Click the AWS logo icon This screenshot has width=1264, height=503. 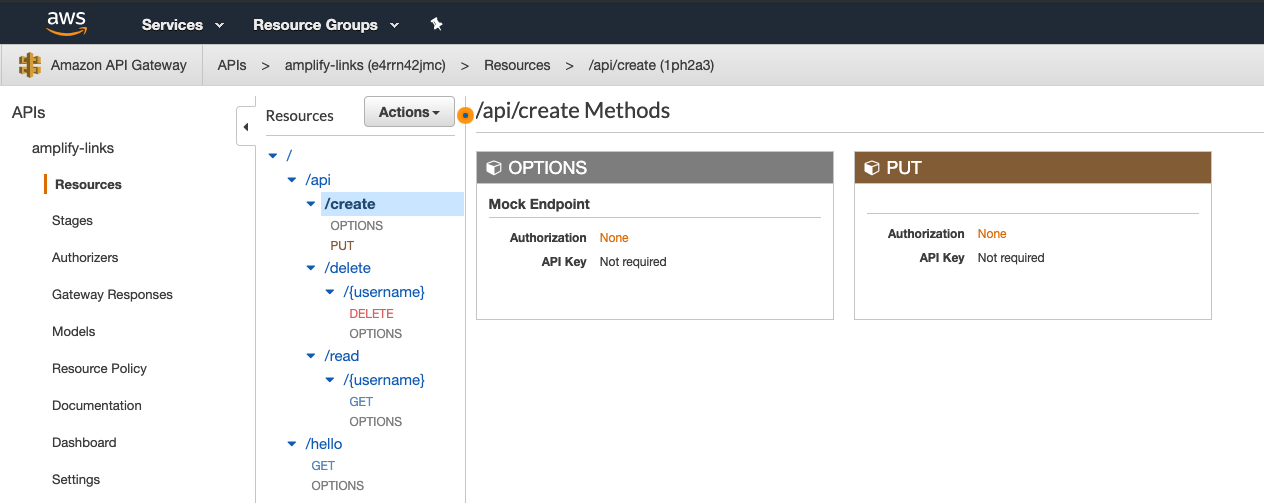66,22
